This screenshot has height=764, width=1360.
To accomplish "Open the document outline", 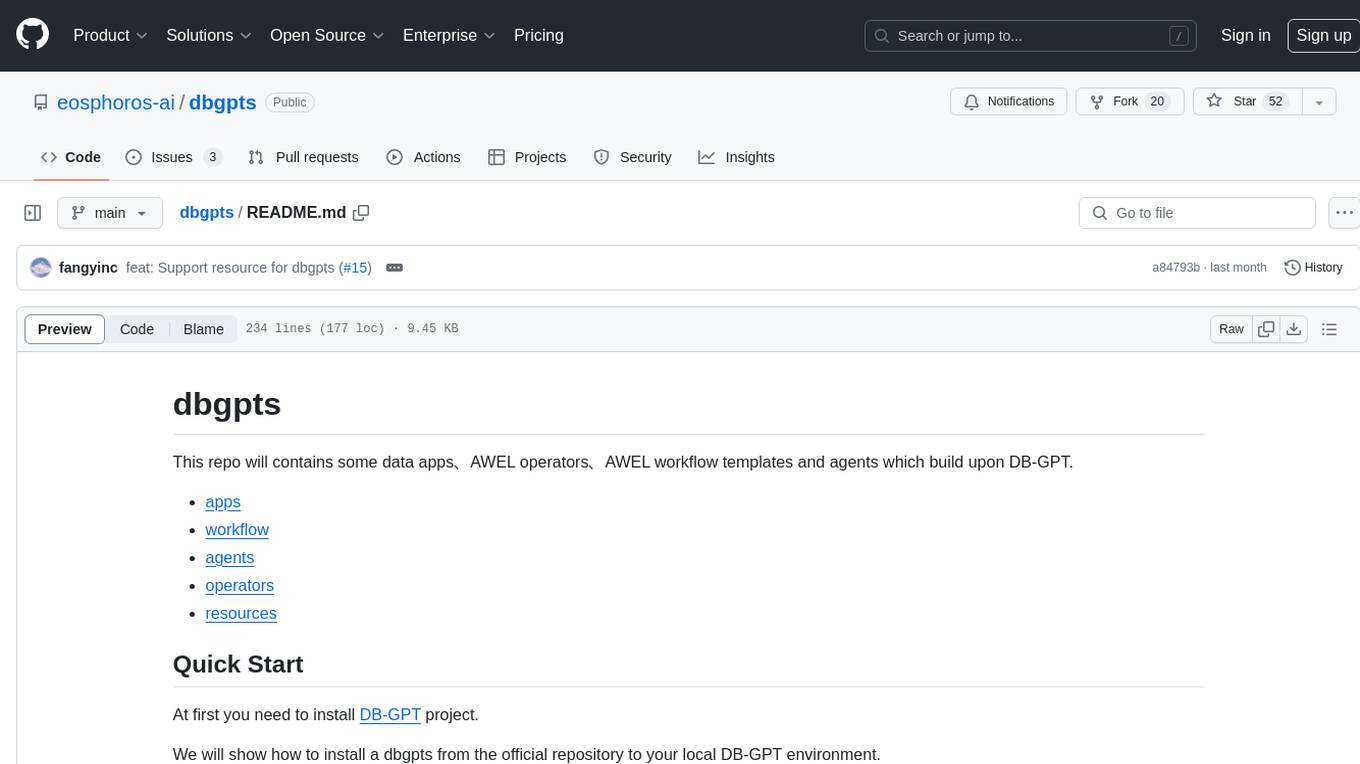I will [x=1329, y=329].
